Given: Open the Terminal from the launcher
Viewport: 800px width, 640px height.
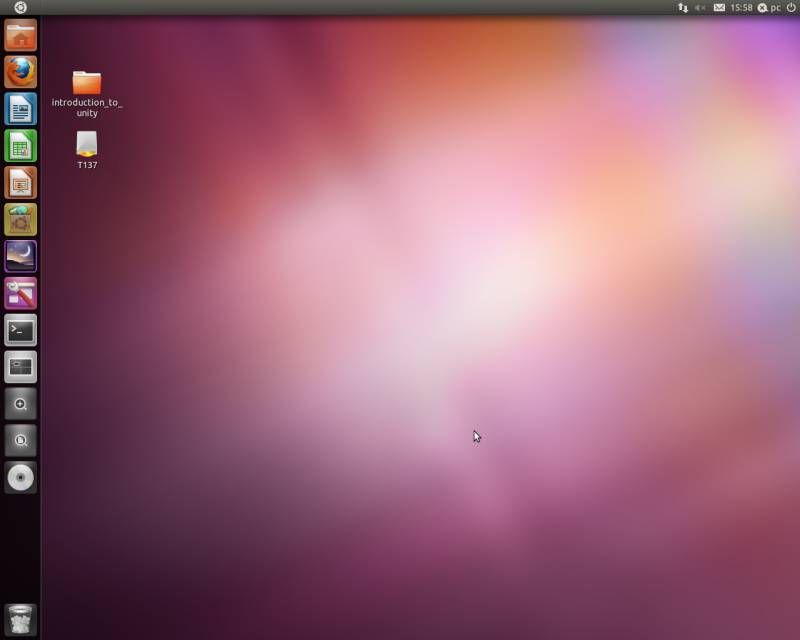Looking at the screenshot, I should pyautogui.click(x=20, y=330).
